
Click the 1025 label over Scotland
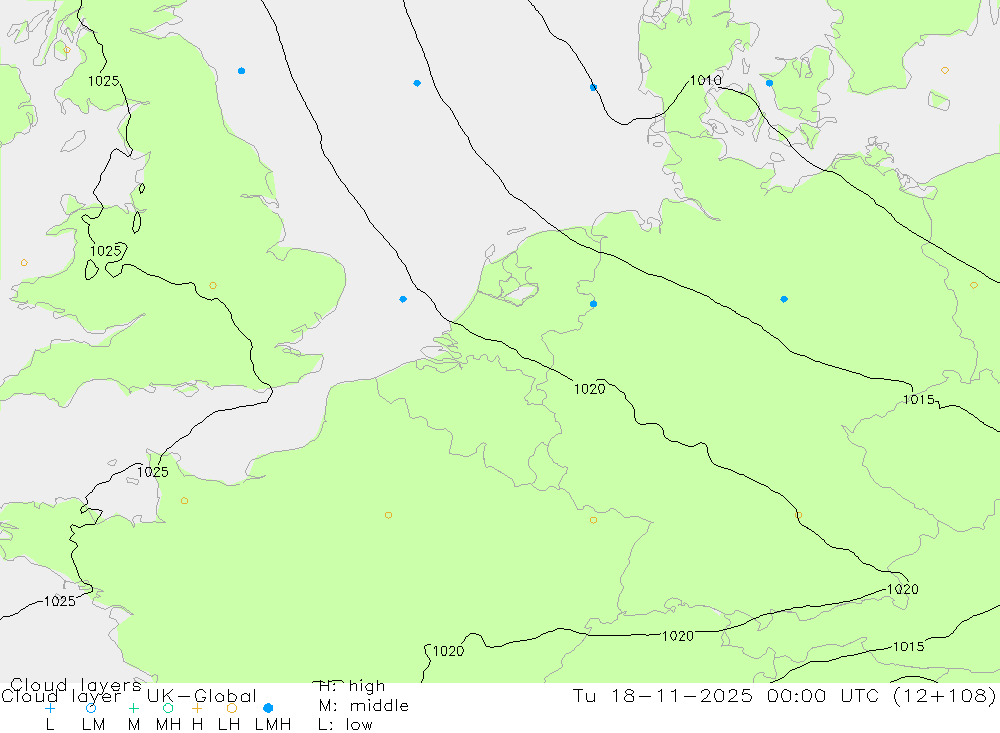point(103,81)
